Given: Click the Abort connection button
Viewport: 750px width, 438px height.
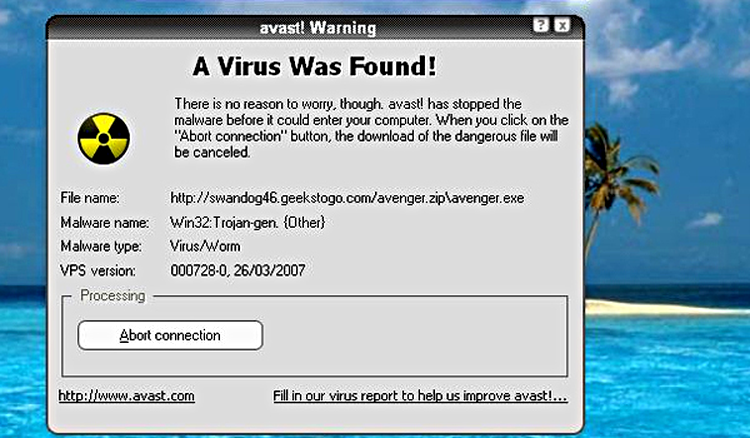Looking at the screenshot, I should (170, 335).
